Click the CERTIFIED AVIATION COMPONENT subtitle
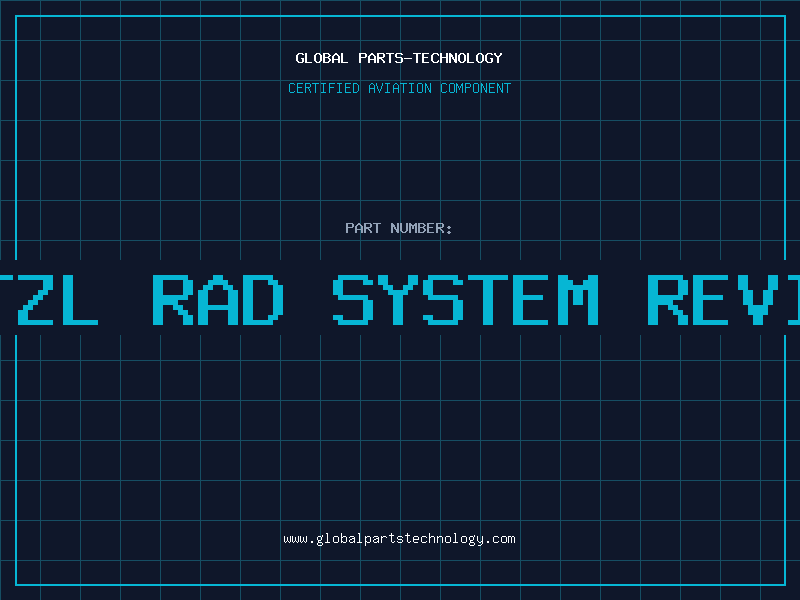Image resolution: width=800 pixels, height=600 pixels. pyautogui.click(x=399, y=88)
